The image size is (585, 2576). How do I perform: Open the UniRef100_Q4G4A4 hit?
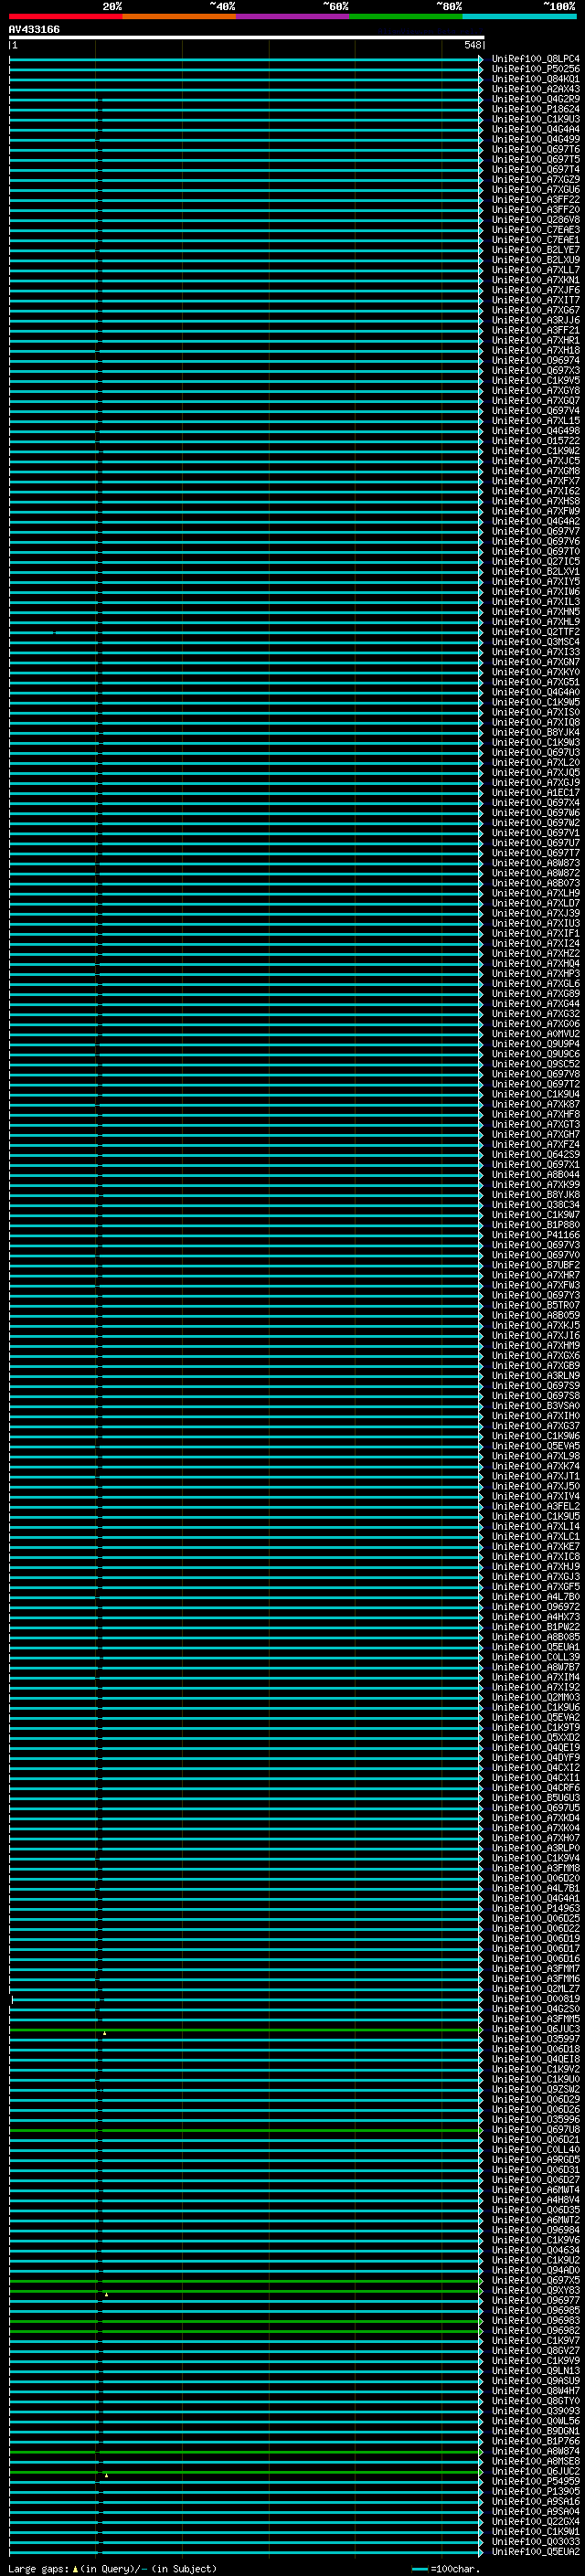535,129
